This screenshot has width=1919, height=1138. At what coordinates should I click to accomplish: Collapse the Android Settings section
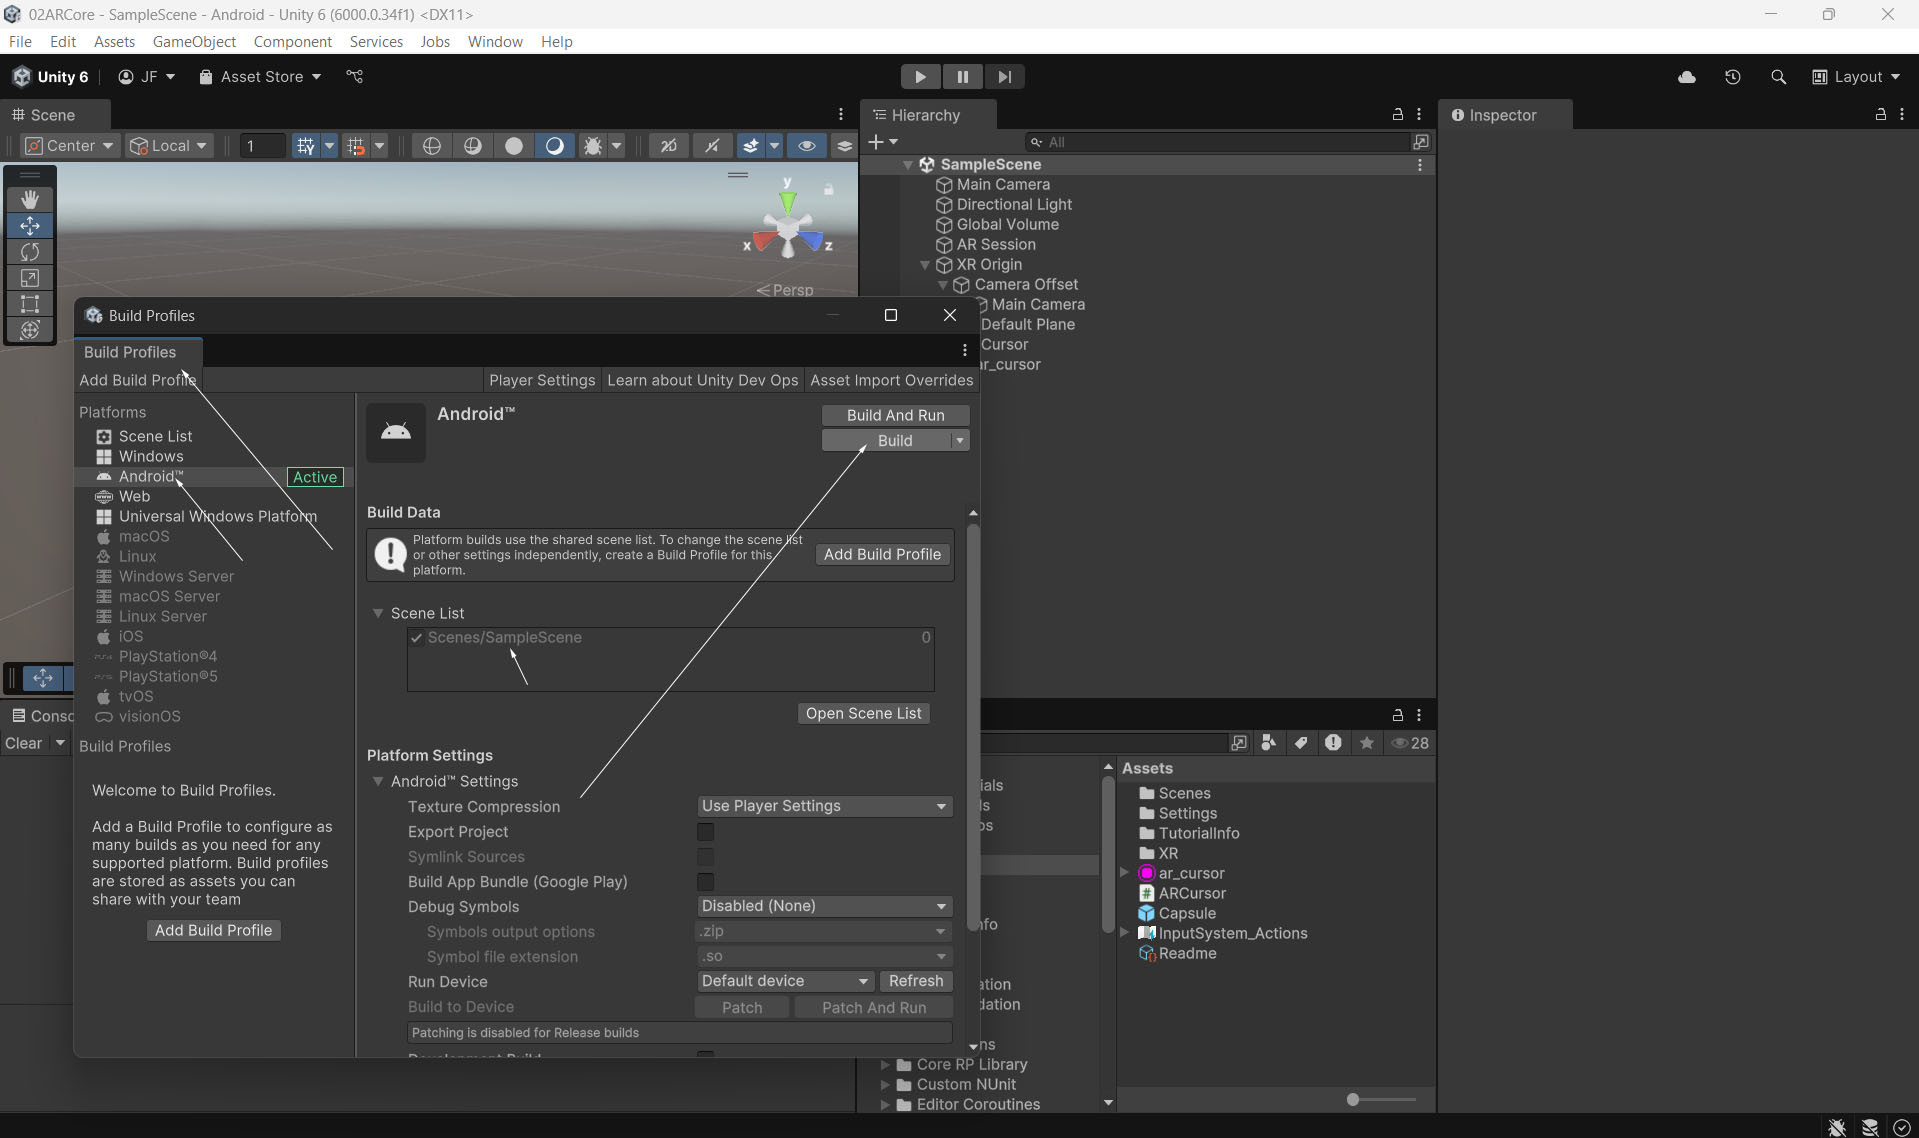click(x=378, y=781)
